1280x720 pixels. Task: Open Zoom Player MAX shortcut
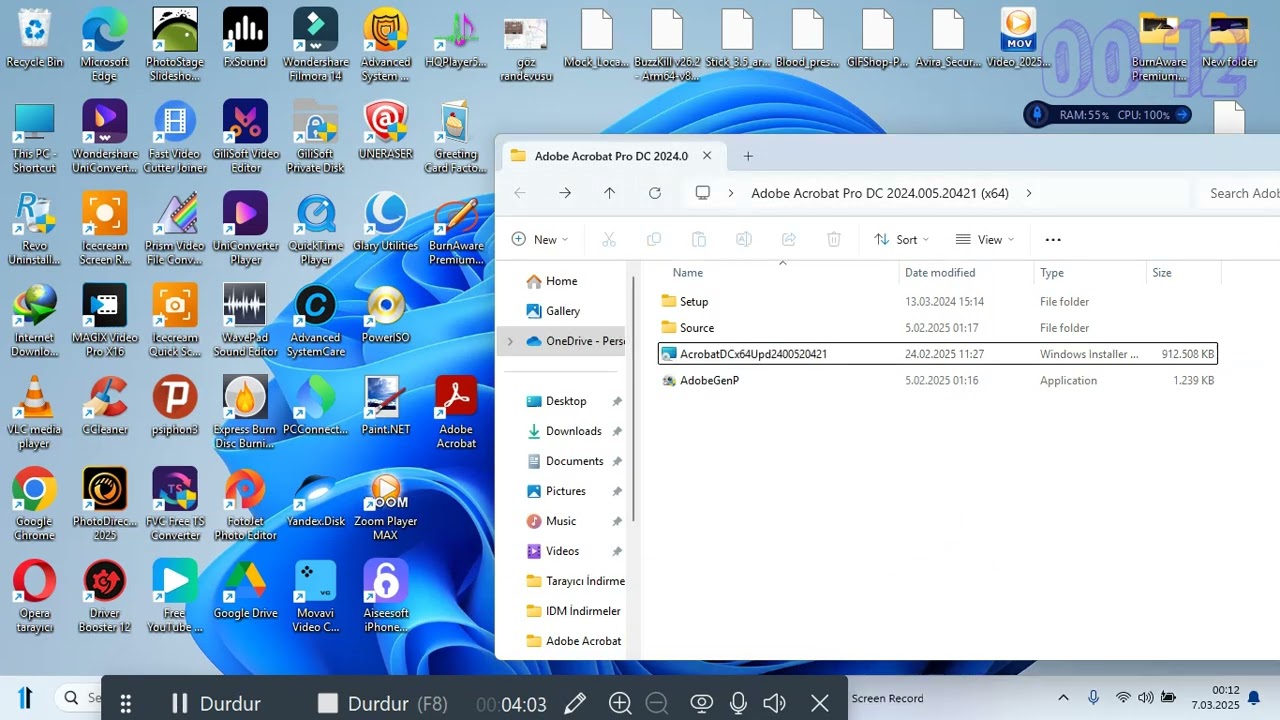click(x=386, y=505)
